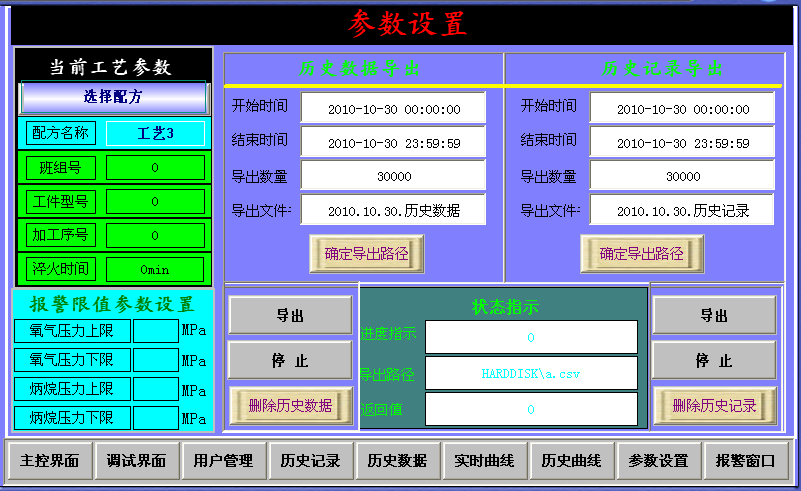Image resolution: width=801 pixels, height=491 pixels.
Task: Click the 删除历史记录 button
Action: 715,406
